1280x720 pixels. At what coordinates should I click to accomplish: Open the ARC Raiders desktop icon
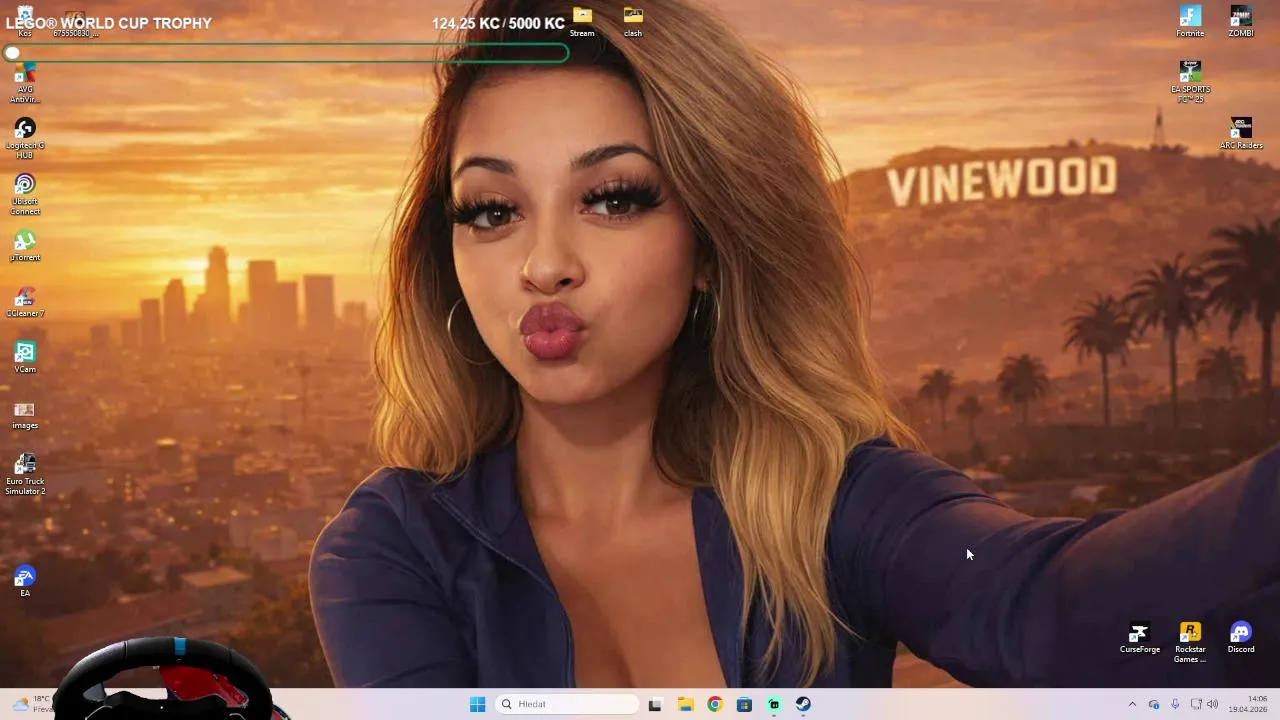coord(1241,134)
